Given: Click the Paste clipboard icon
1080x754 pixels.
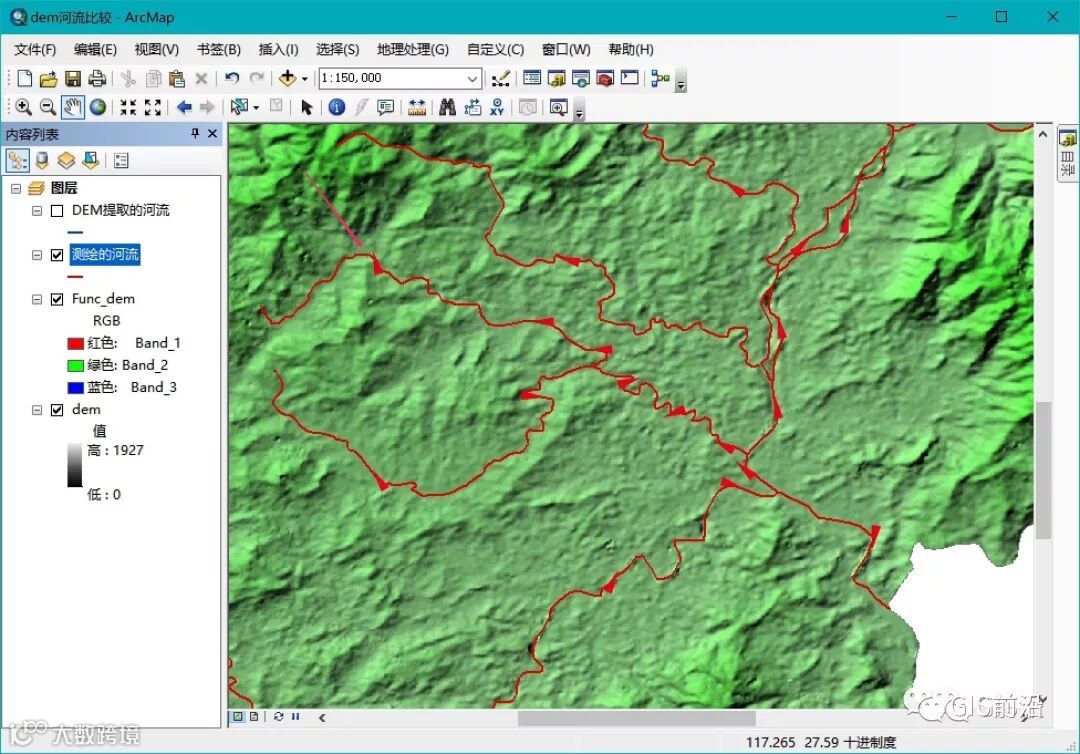Looking at the screenshot, I should (x=177, y=78).
